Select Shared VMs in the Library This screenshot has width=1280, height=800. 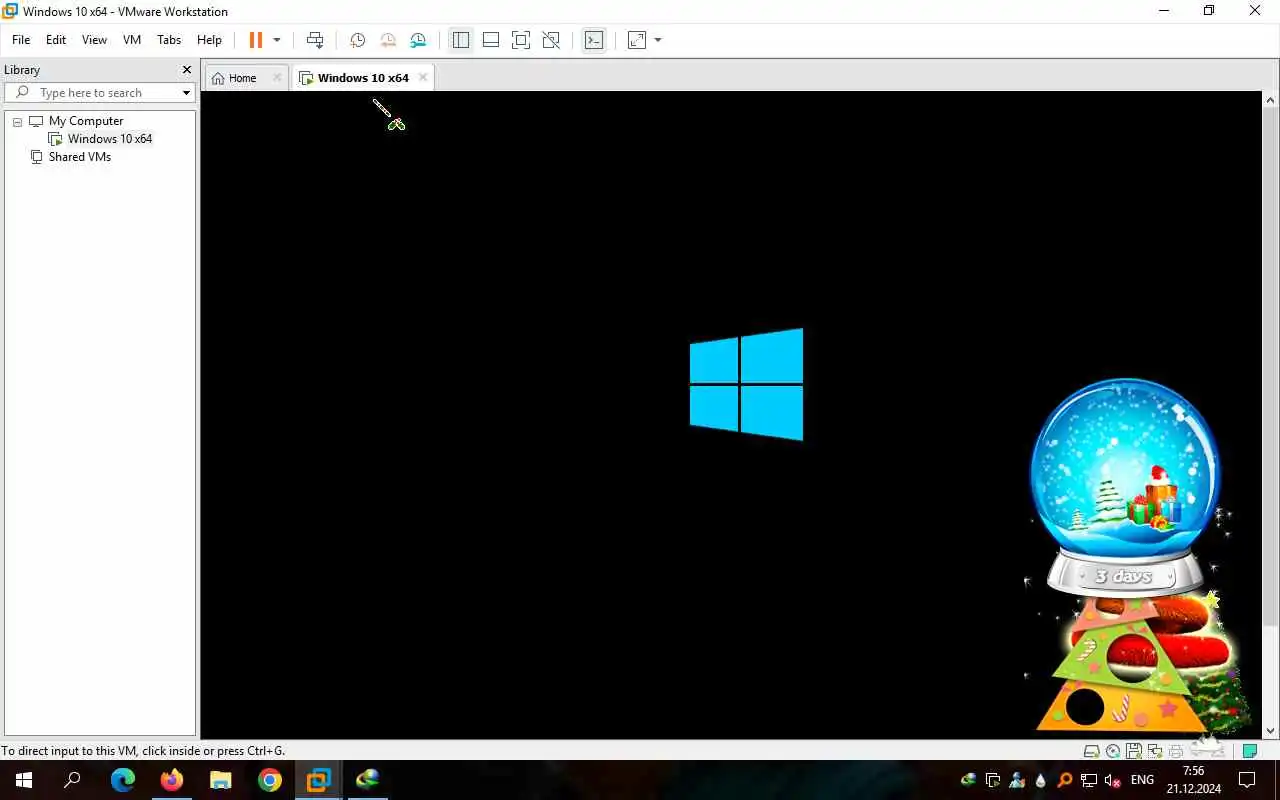point(80,157)
